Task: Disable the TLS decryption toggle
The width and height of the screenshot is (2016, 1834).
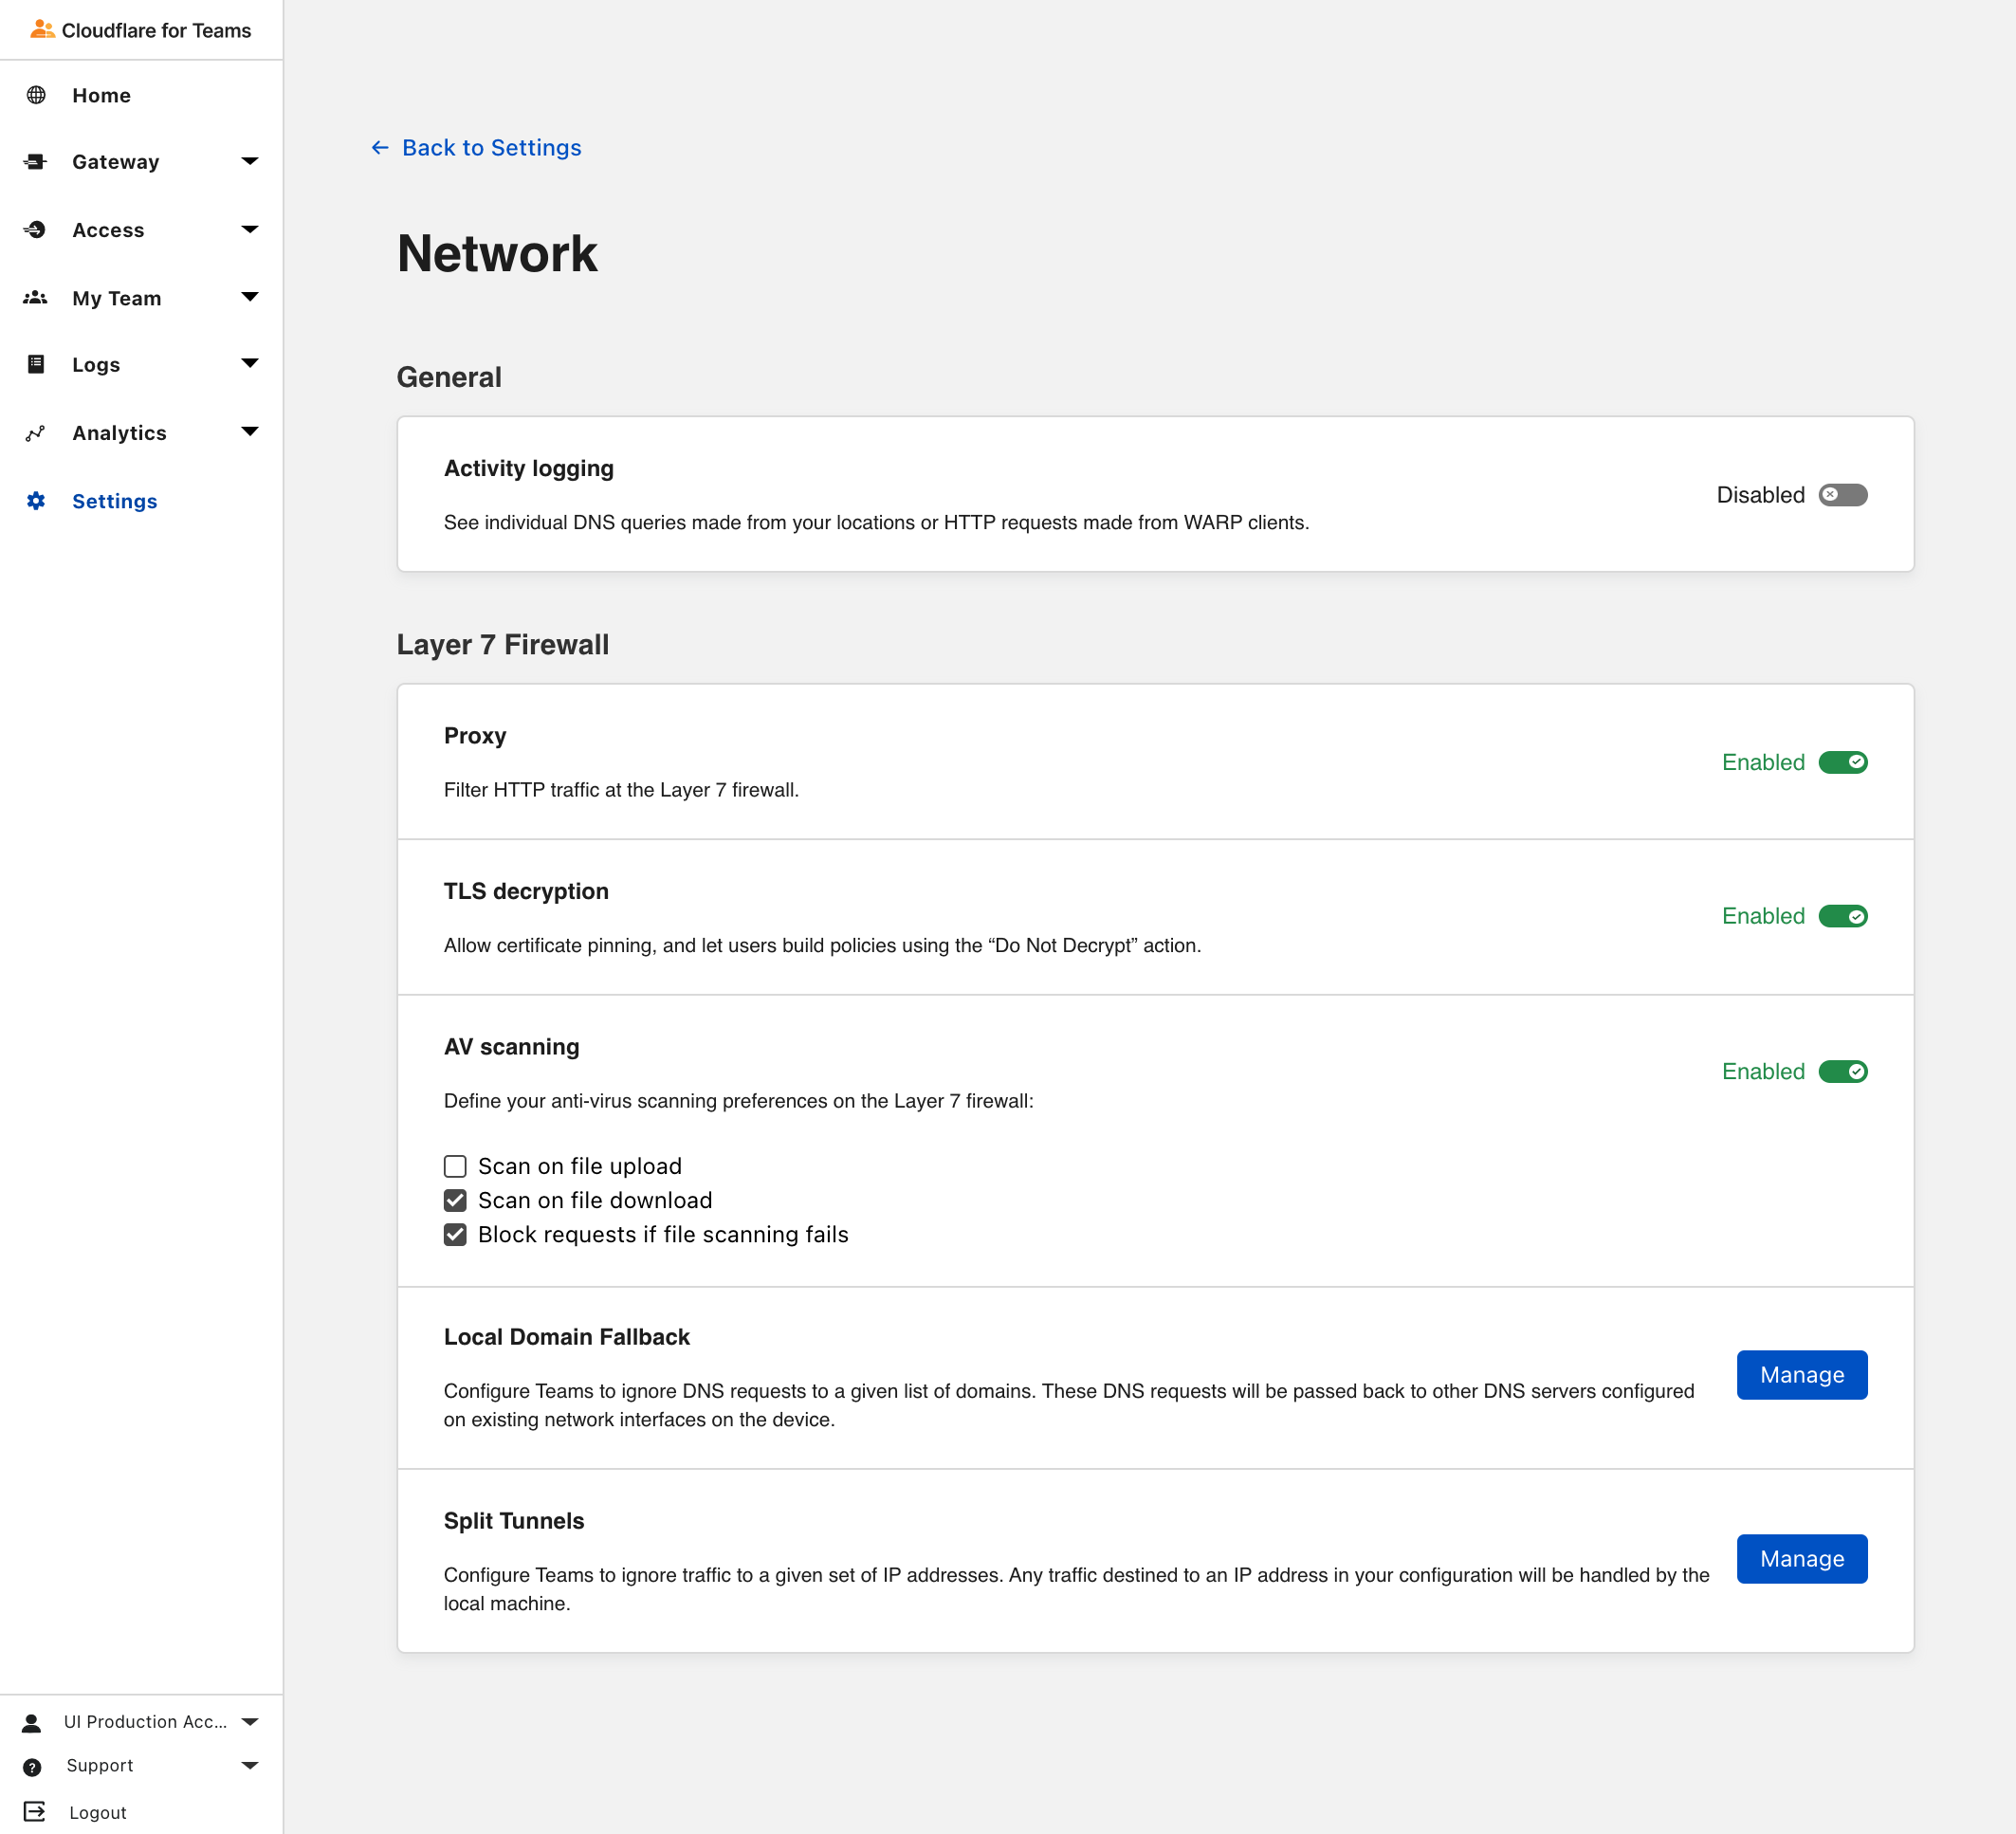Action: pyautogui.click(x=1843, y=915)
